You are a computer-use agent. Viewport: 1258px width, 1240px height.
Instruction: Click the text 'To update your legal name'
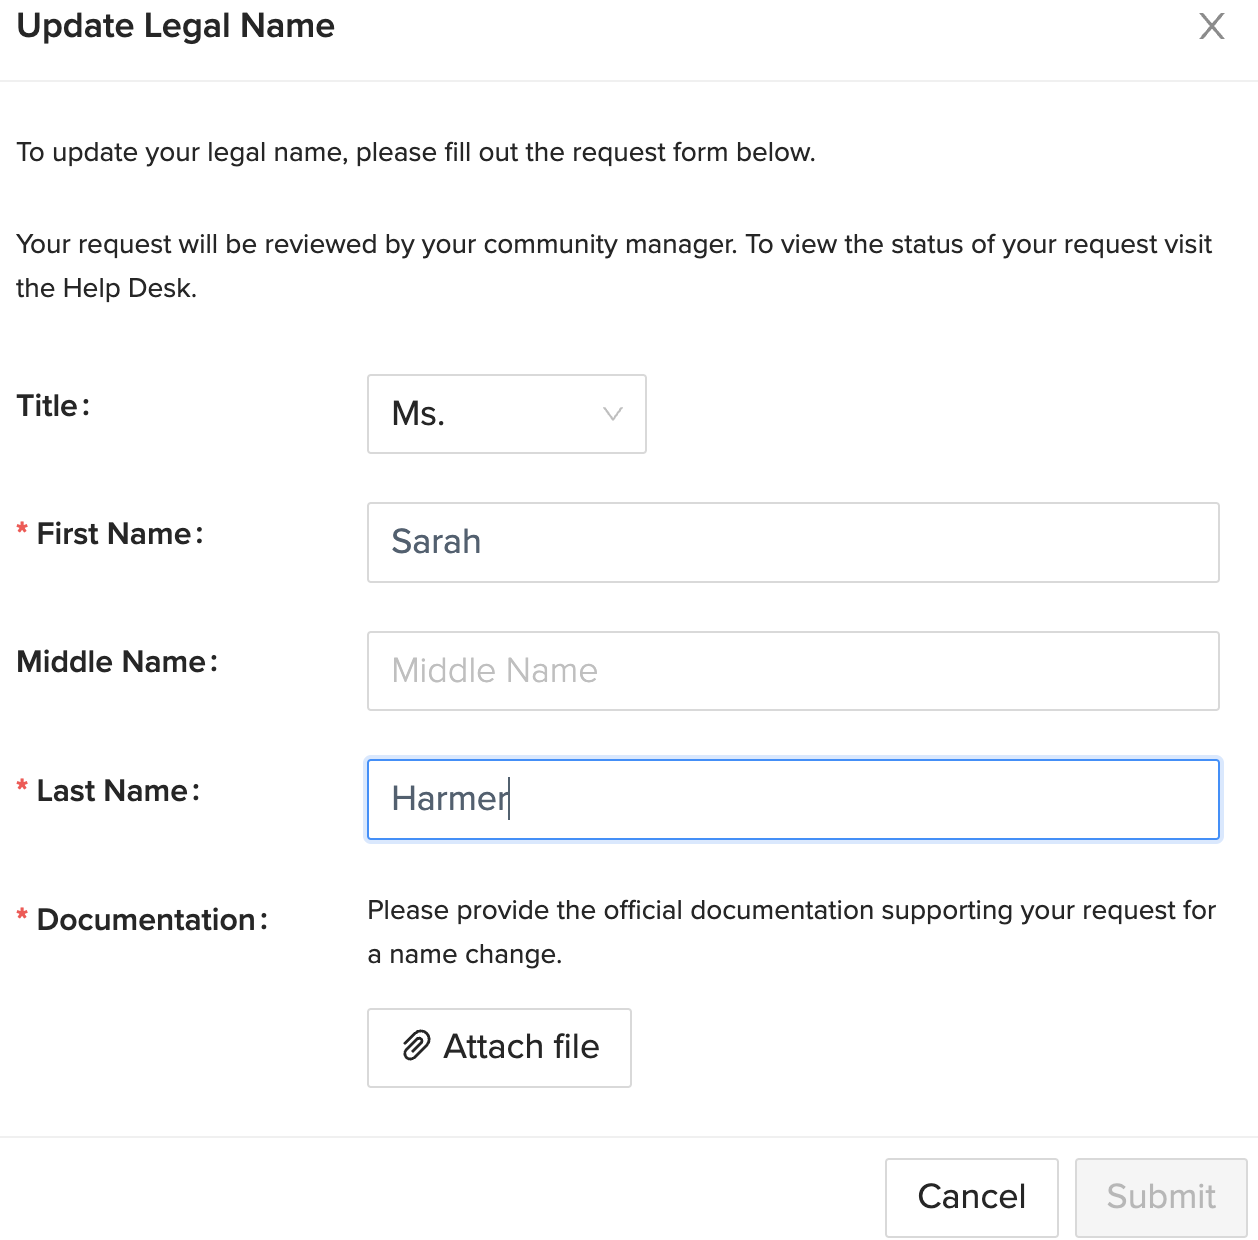click(182, 152)
